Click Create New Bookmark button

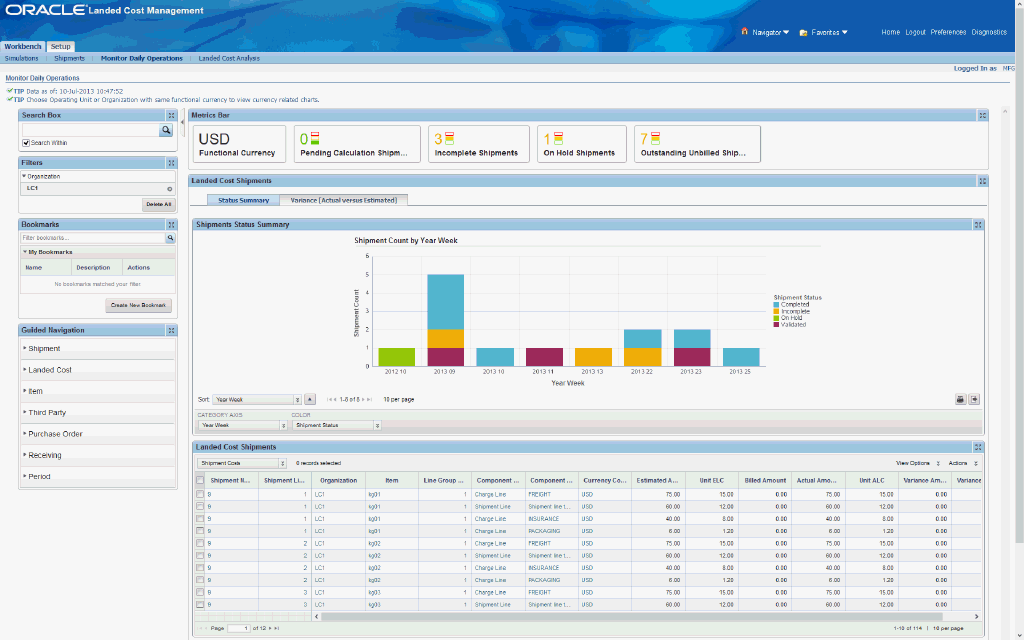[138, 305]
